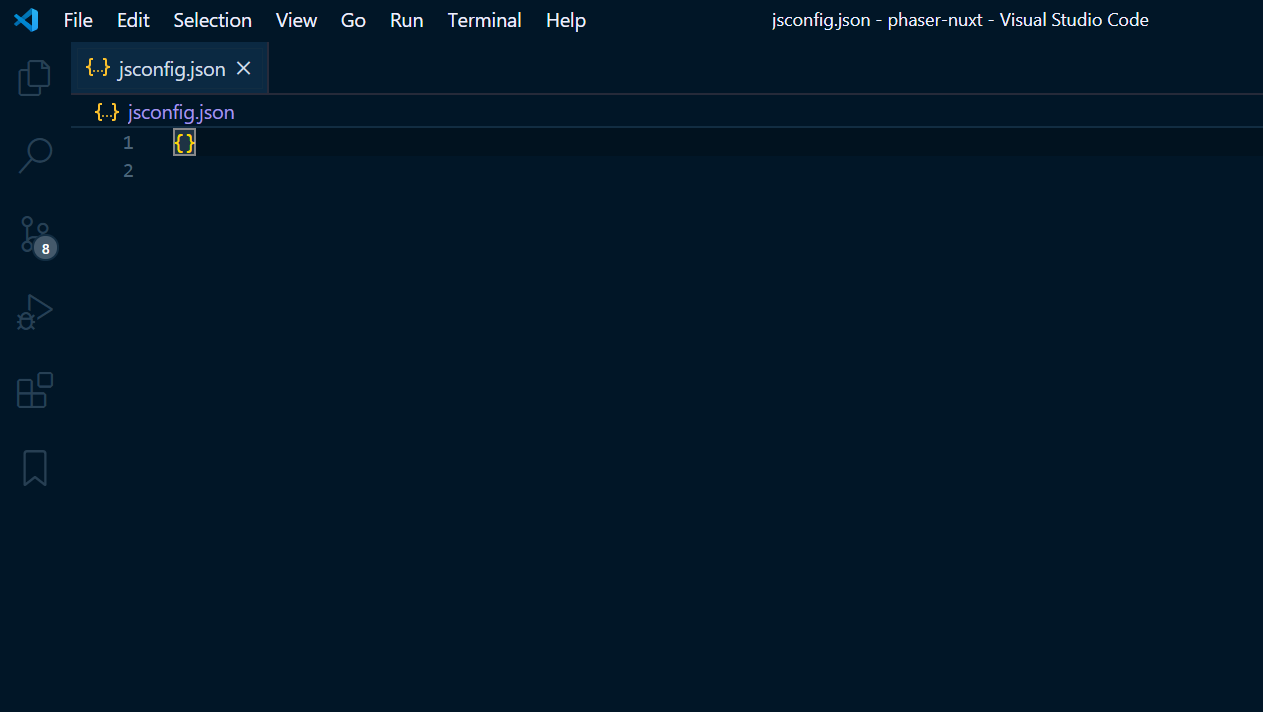1263x712 pixels.
Task: Open the Help menu
Action: coord(565,20)
